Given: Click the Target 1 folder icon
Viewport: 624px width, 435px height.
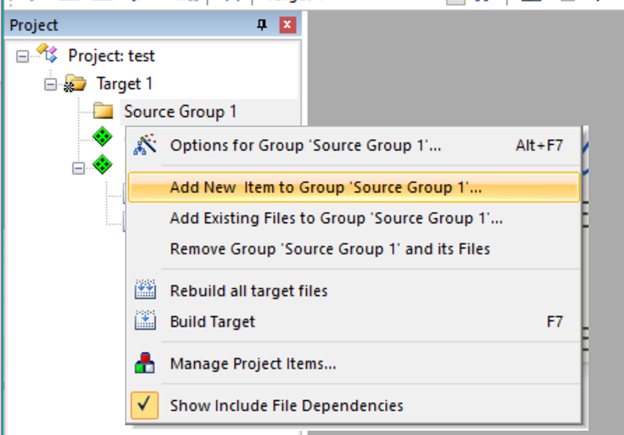Looking at the screenshot, I should pos(75,84).
